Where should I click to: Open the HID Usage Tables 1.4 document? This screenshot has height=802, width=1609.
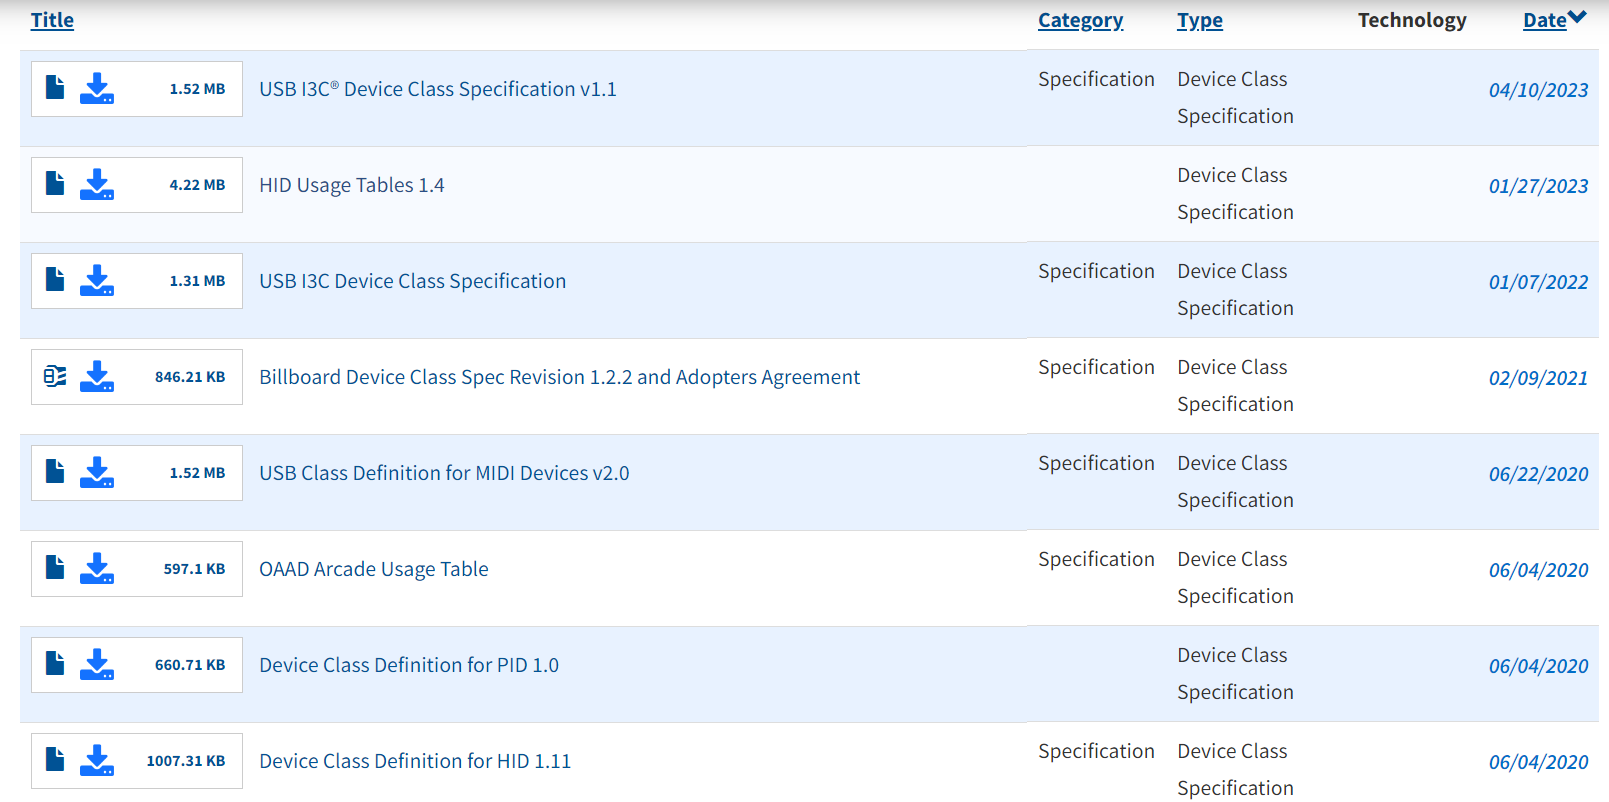(x=351, y=185)
